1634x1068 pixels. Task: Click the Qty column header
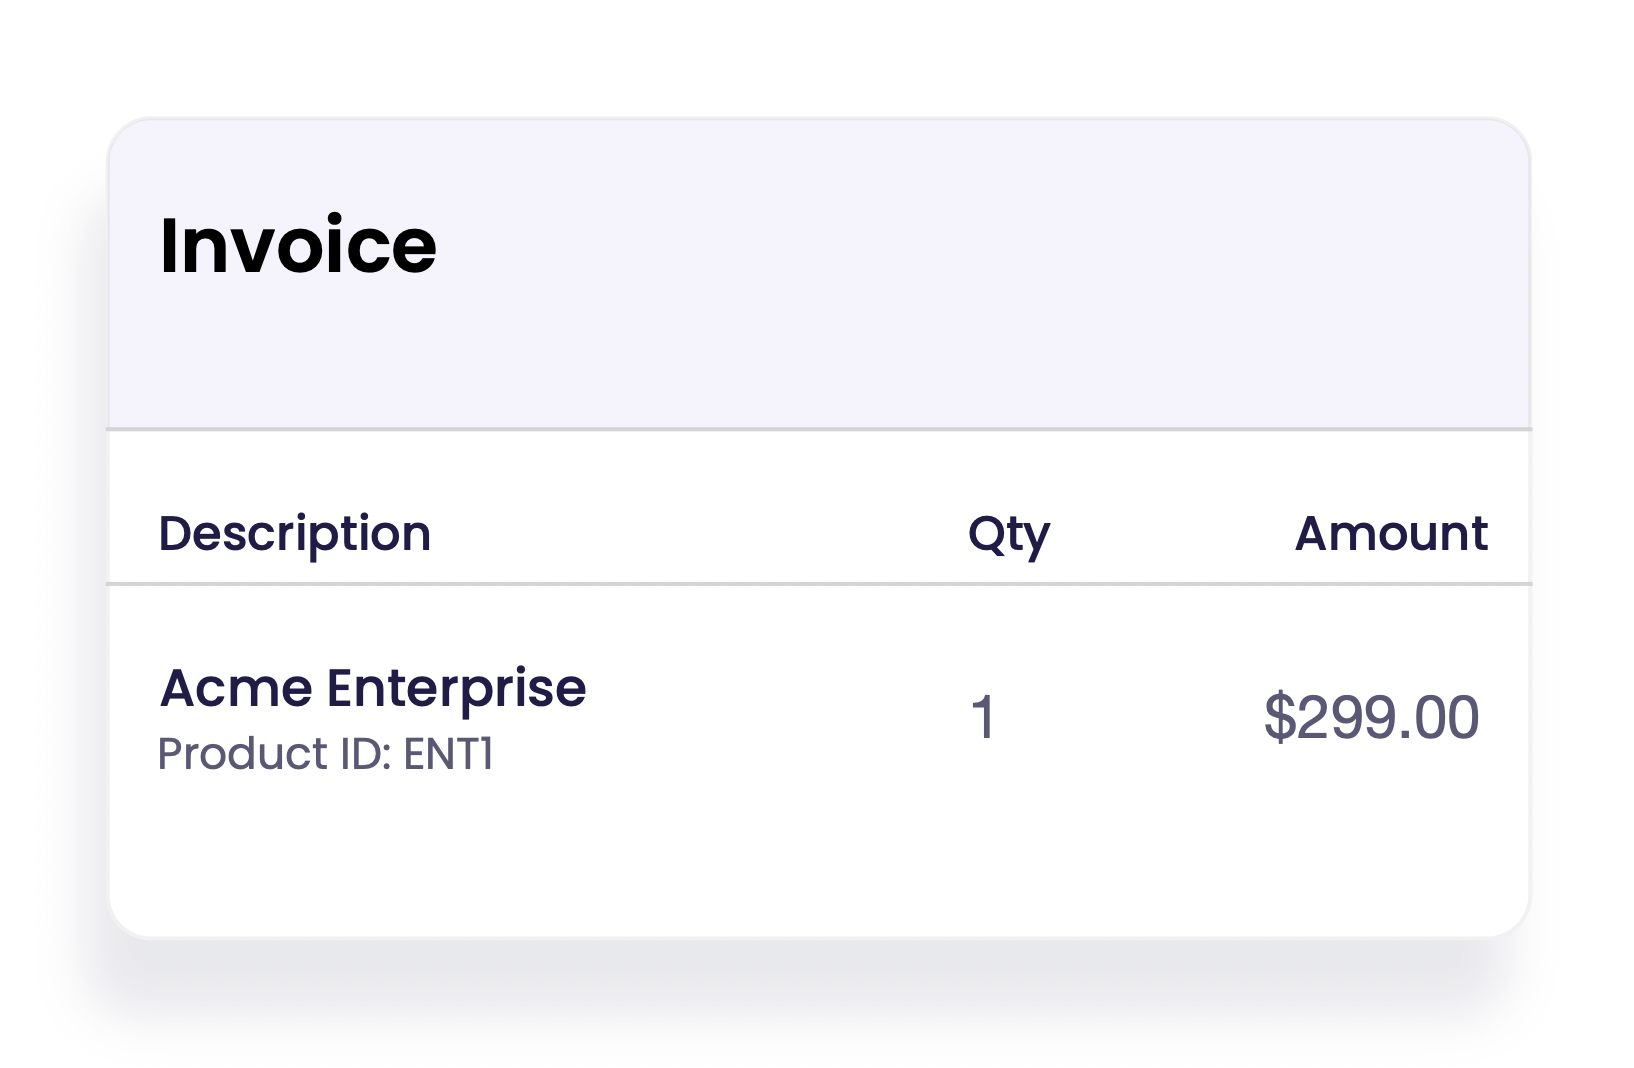1008,535
